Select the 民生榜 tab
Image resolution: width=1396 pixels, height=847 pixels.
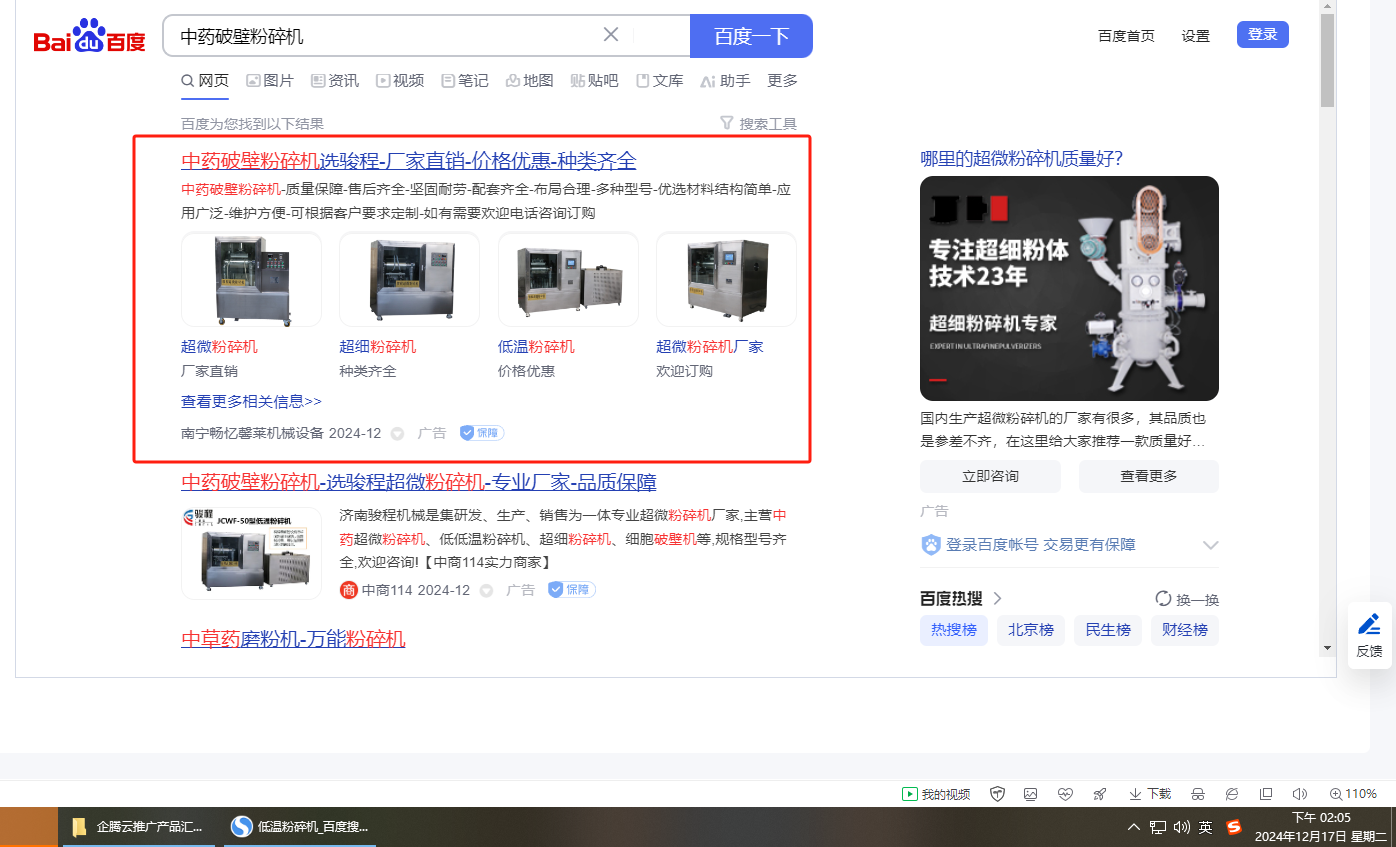click(1108, 630)
